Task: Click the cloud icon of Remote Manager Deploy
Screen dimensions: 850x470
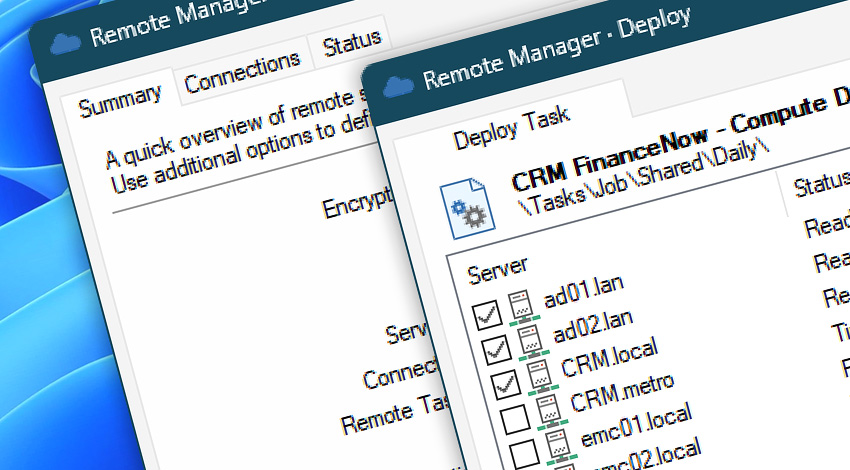Action: click(399, 87)
